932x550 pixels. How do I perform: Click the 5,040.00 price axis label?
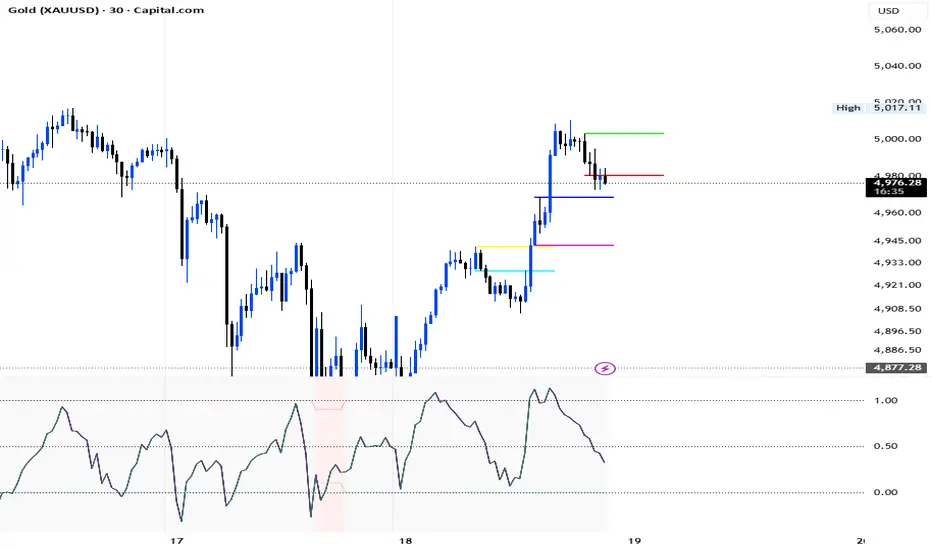click(897, 66)
